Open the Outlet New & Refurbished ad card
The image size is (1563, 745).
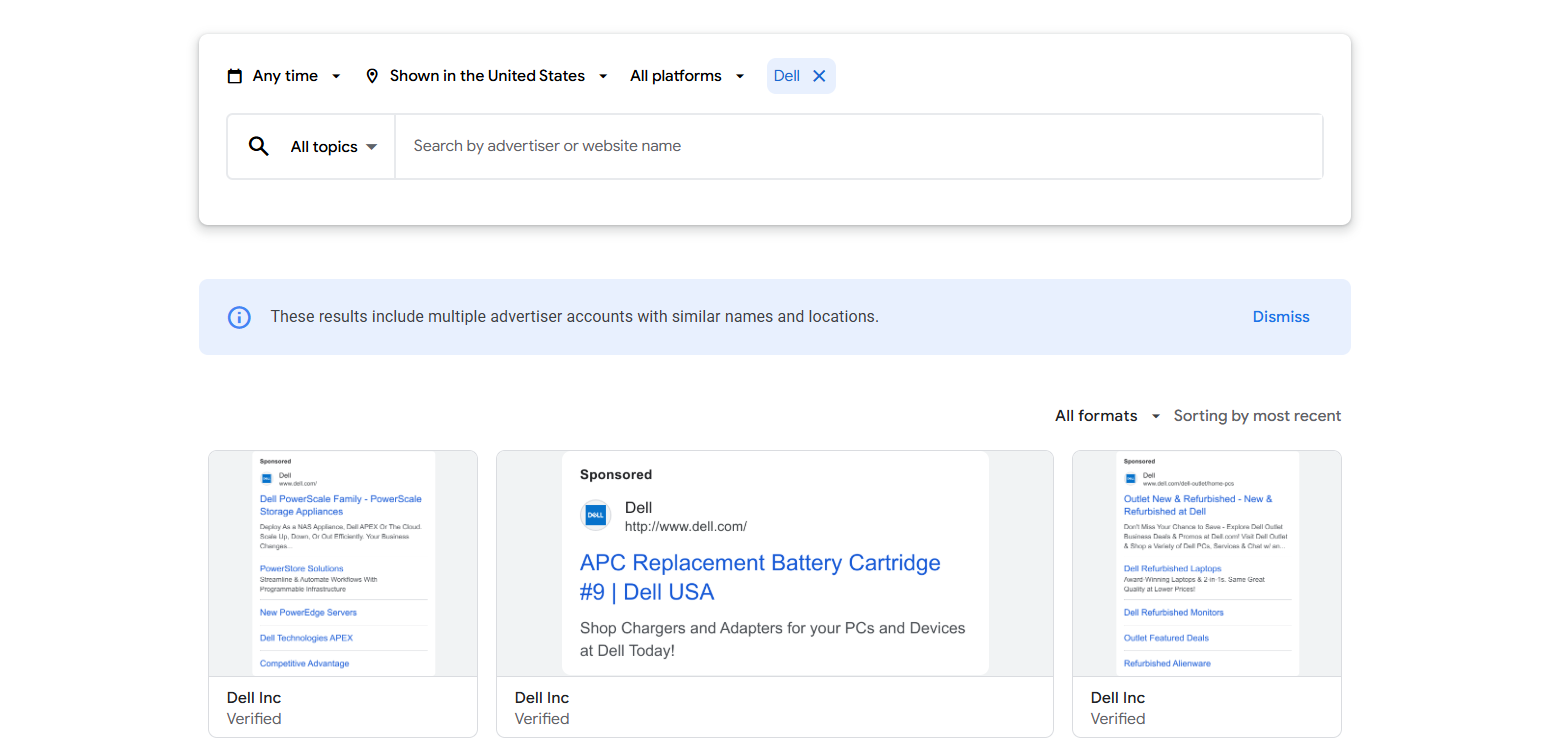tap(1207, 594)
